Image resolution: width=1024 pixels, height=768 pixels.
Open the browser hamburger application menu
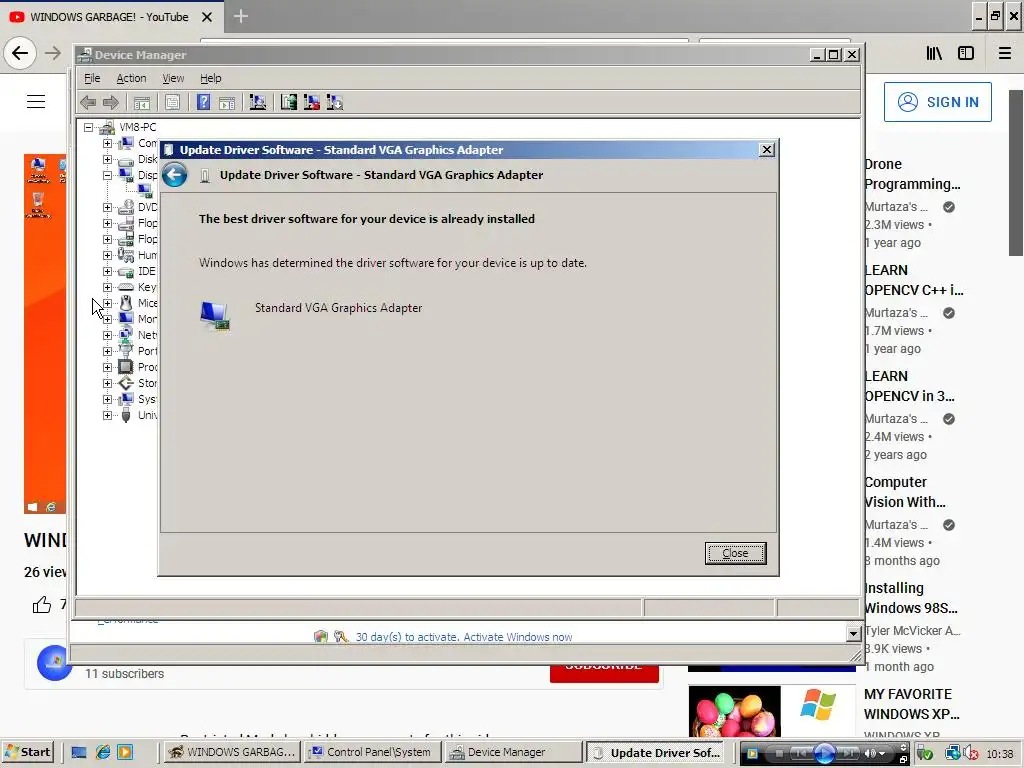(x=1005, y=53)
